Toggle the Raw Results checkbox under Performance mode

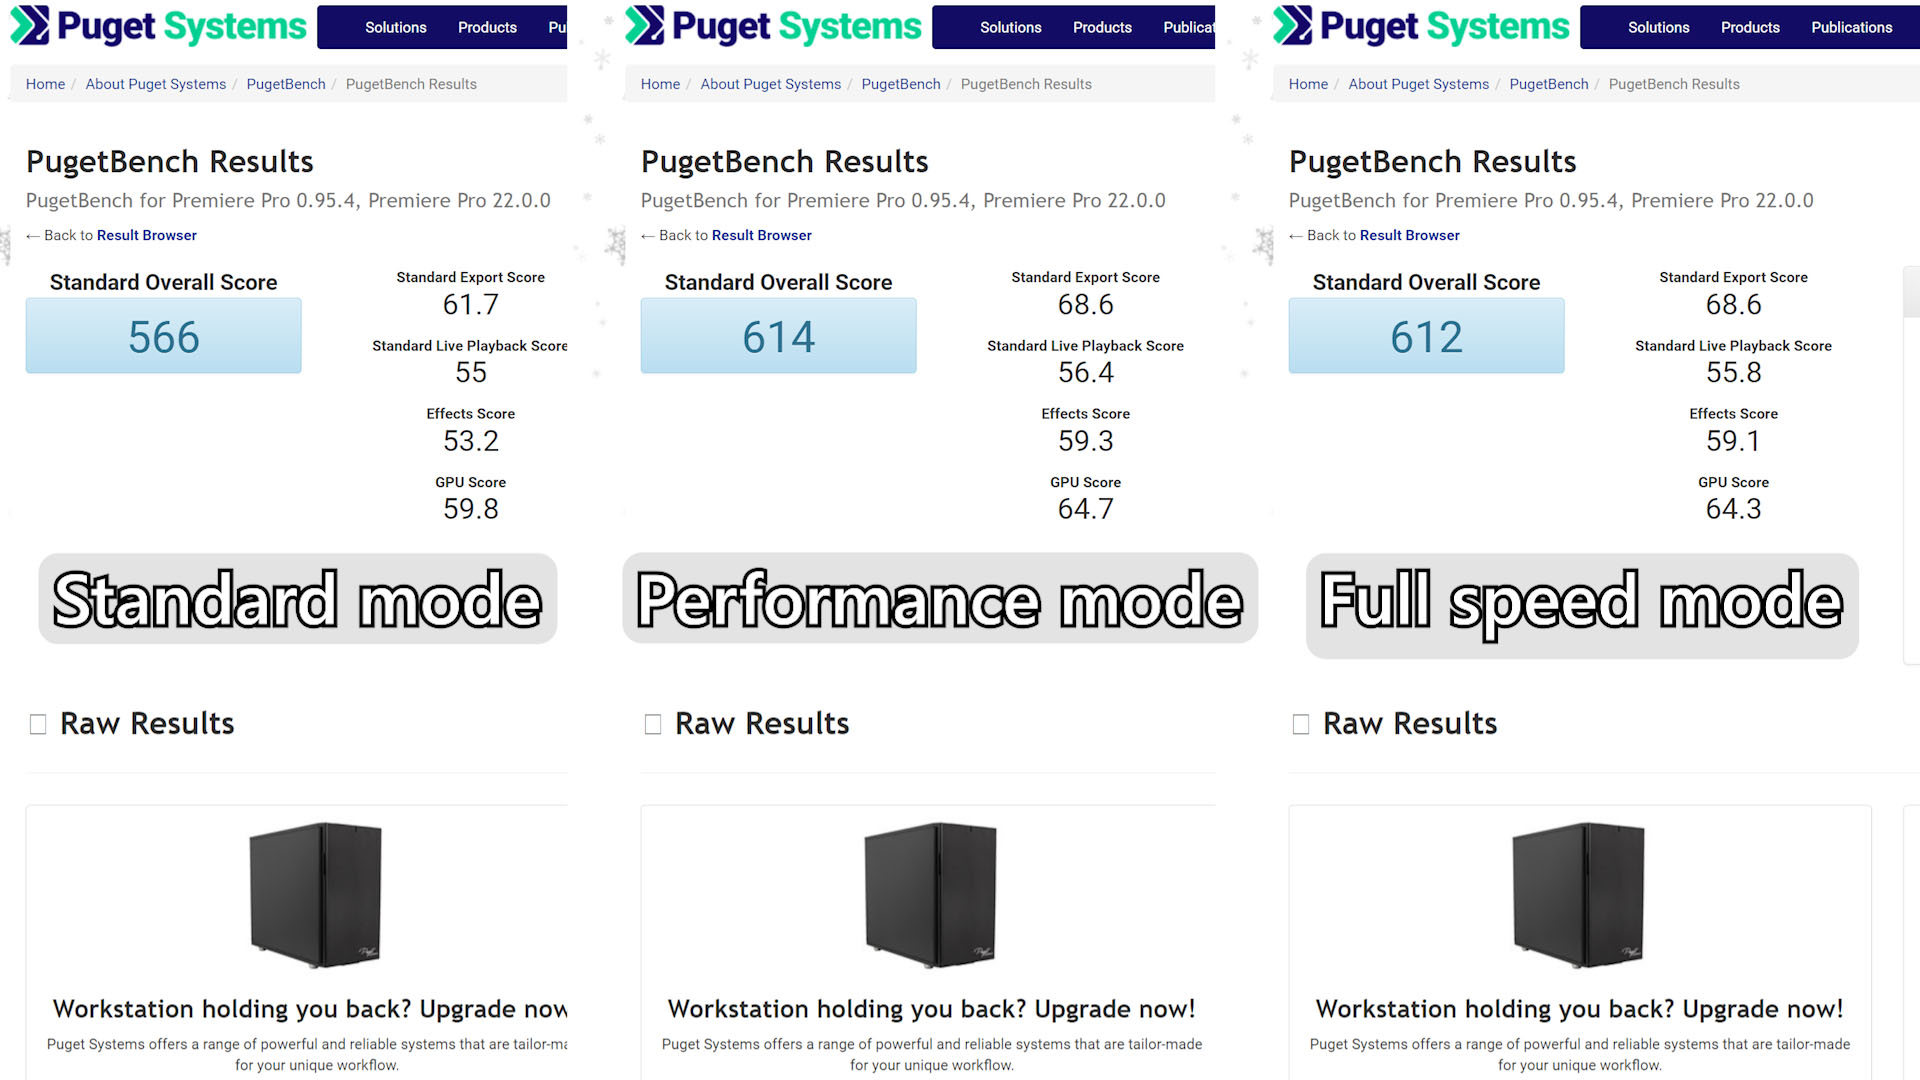pos(653,724)
